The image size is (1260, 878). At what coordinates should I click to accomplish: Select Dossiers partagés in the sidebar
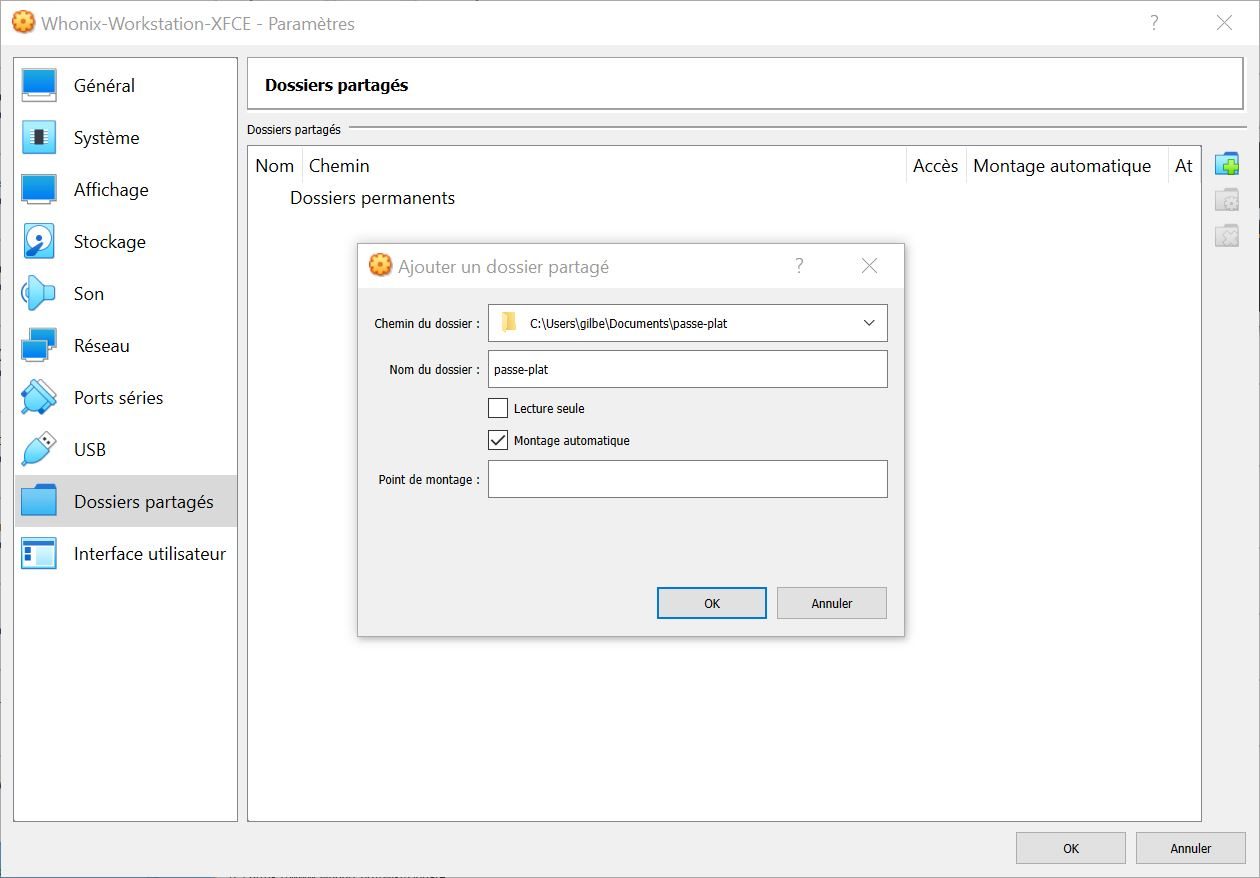tap(126, 502)
